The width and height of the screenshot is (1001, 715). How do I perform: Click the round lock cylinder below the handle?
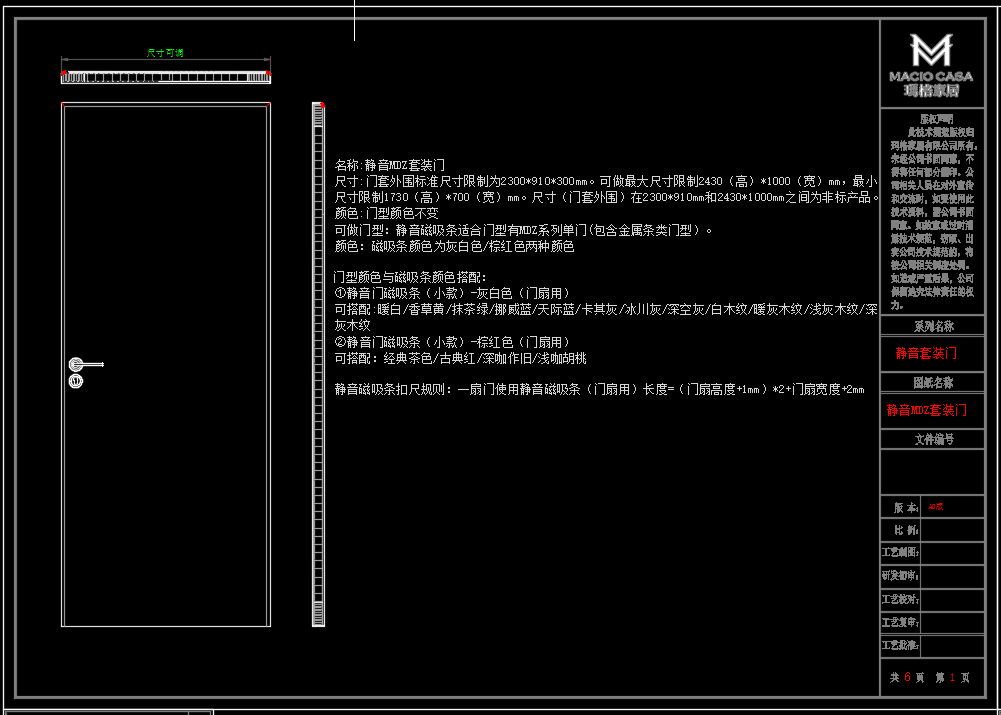click(x=76, y=381)
